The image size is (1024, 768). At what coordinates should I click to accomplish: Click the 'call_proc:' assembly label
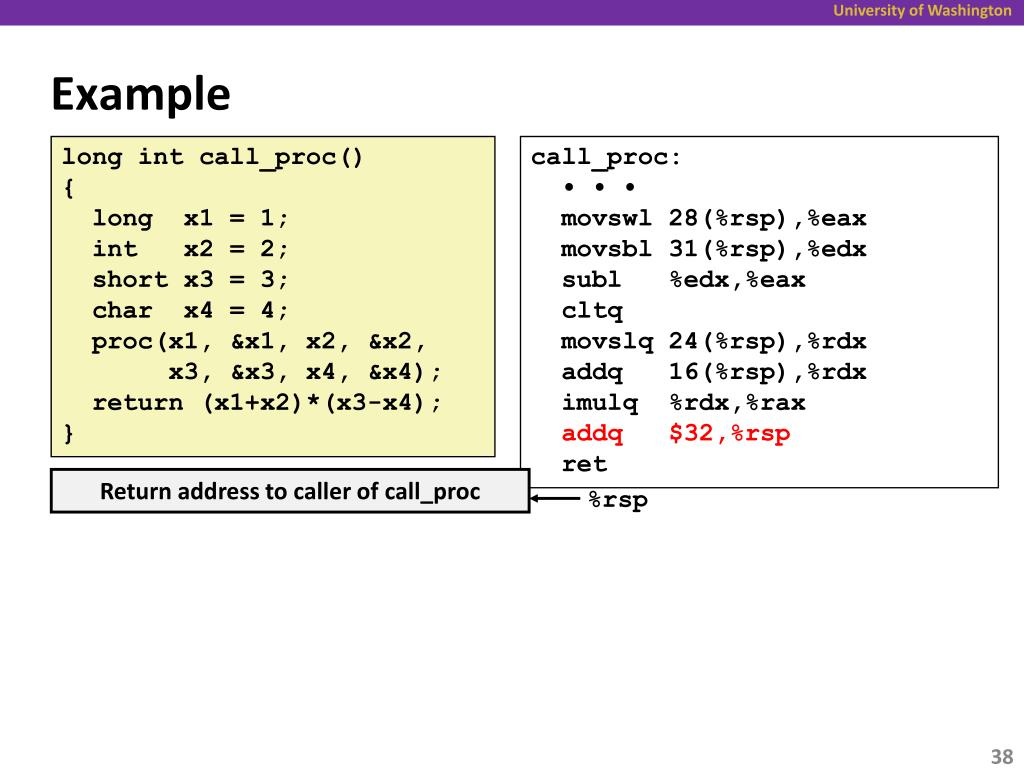(605, 157)
